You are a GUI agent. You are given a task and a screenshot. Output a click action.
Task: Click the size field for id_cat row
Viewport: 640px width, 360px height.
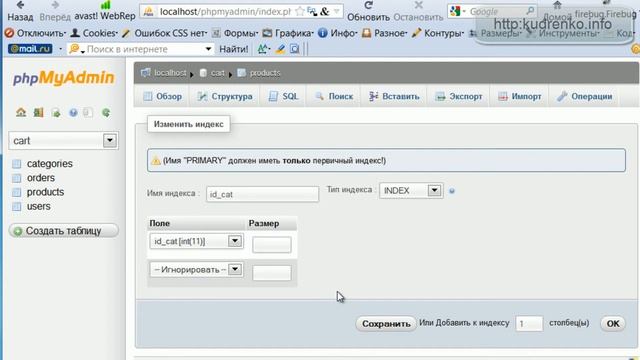click(x=272, y=245)
